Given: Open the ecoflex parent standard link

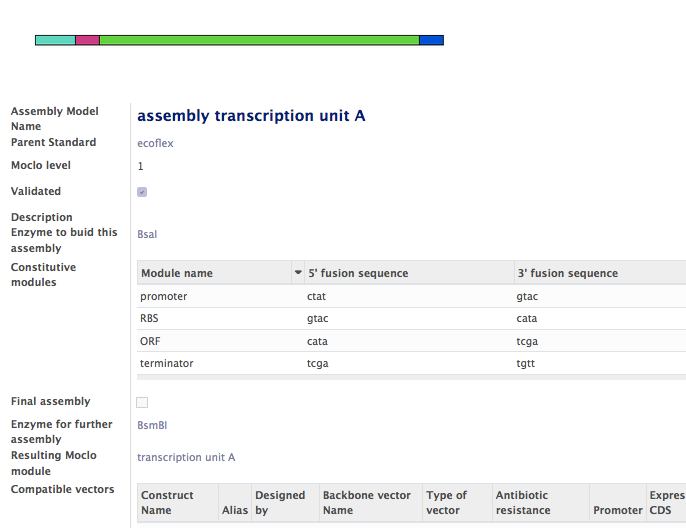Looking at the screenshot, I should (155, 143).
